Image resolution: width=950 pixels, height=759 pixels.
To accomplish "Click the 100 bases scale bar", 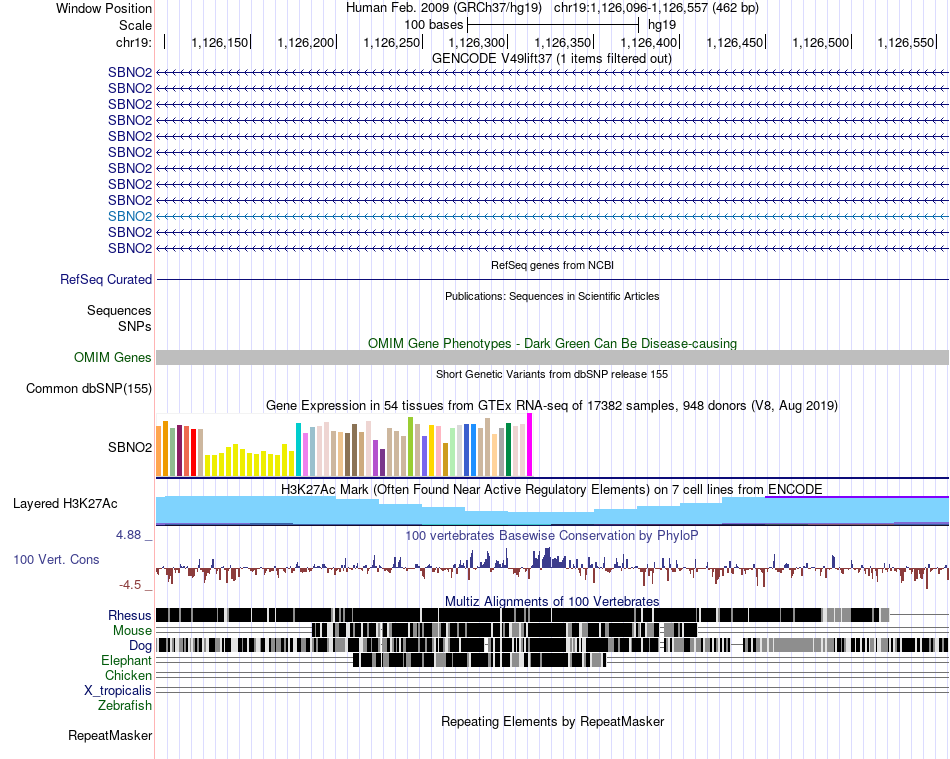I will click(553, 23).
